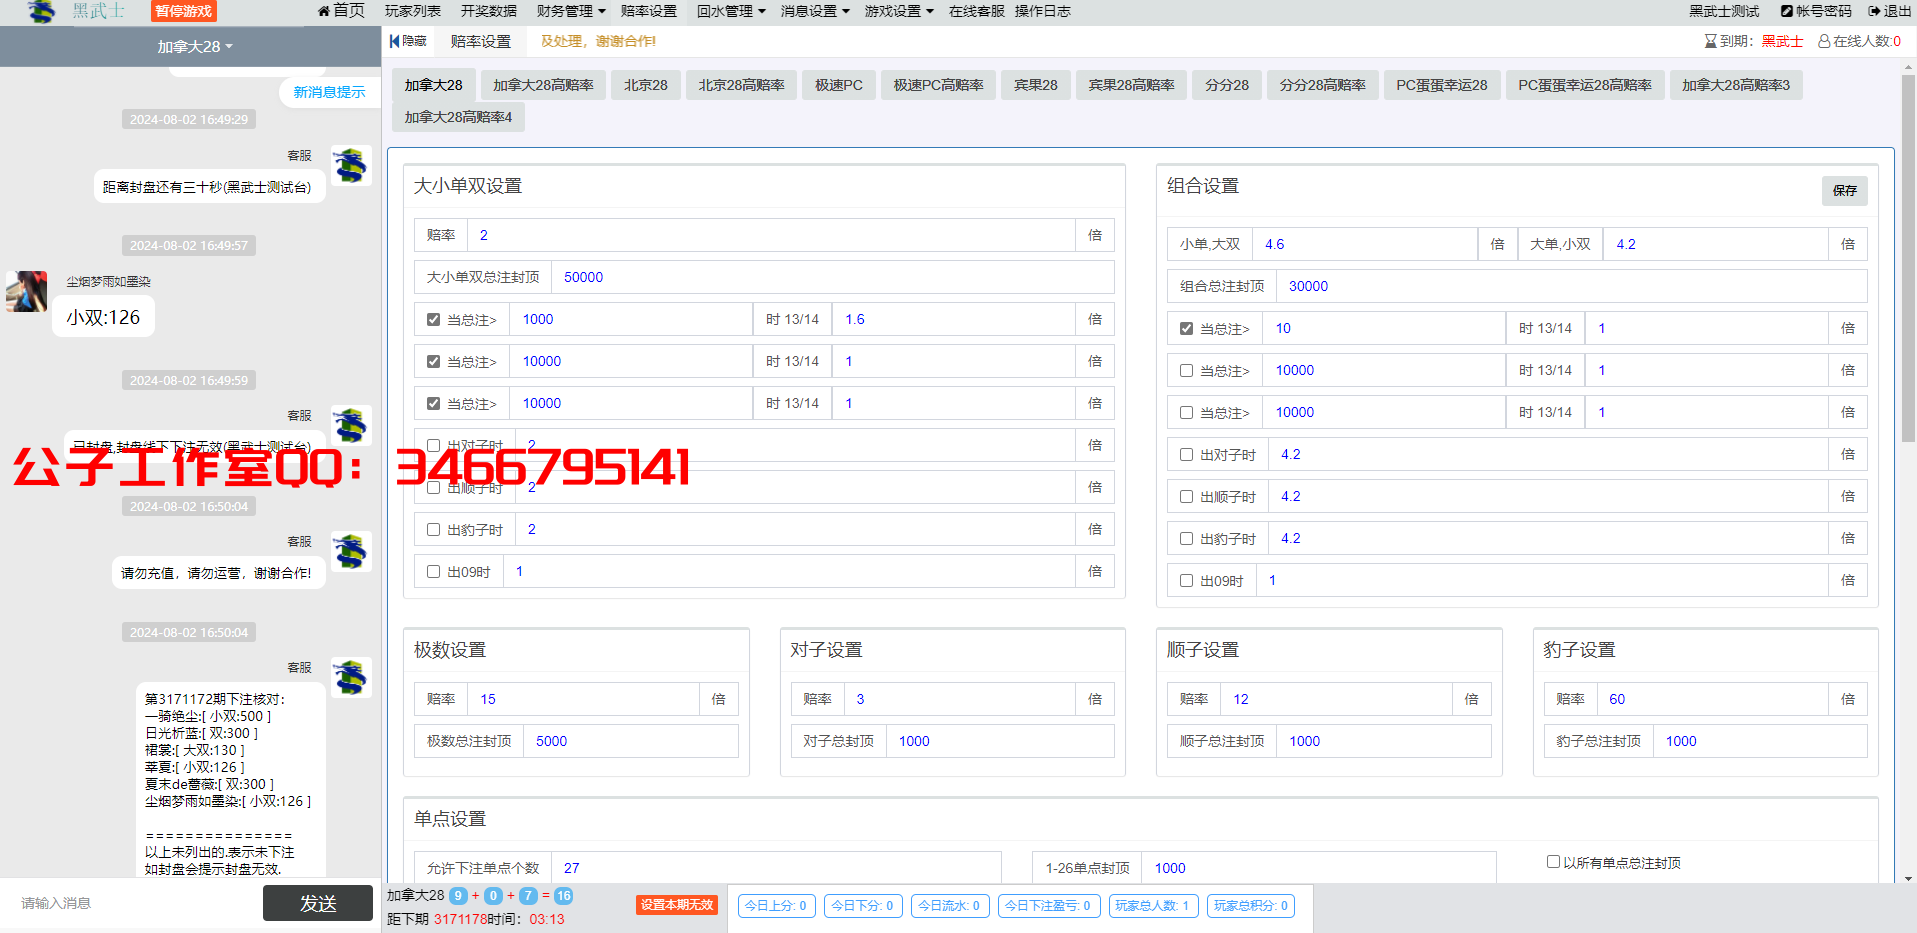Enable 出对子时 checkbox in 组合设置
1917x933 pixels.
point(1186,455)
